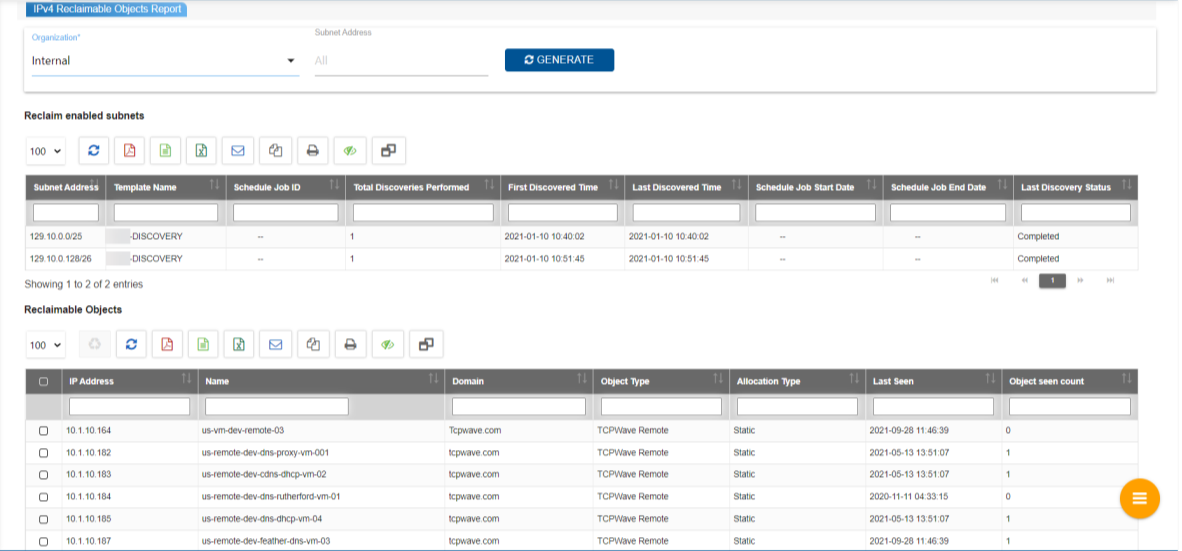Check the row for 10.1.10.183
The width and height of the screenshot is (1182, 551).
[43, 475]
